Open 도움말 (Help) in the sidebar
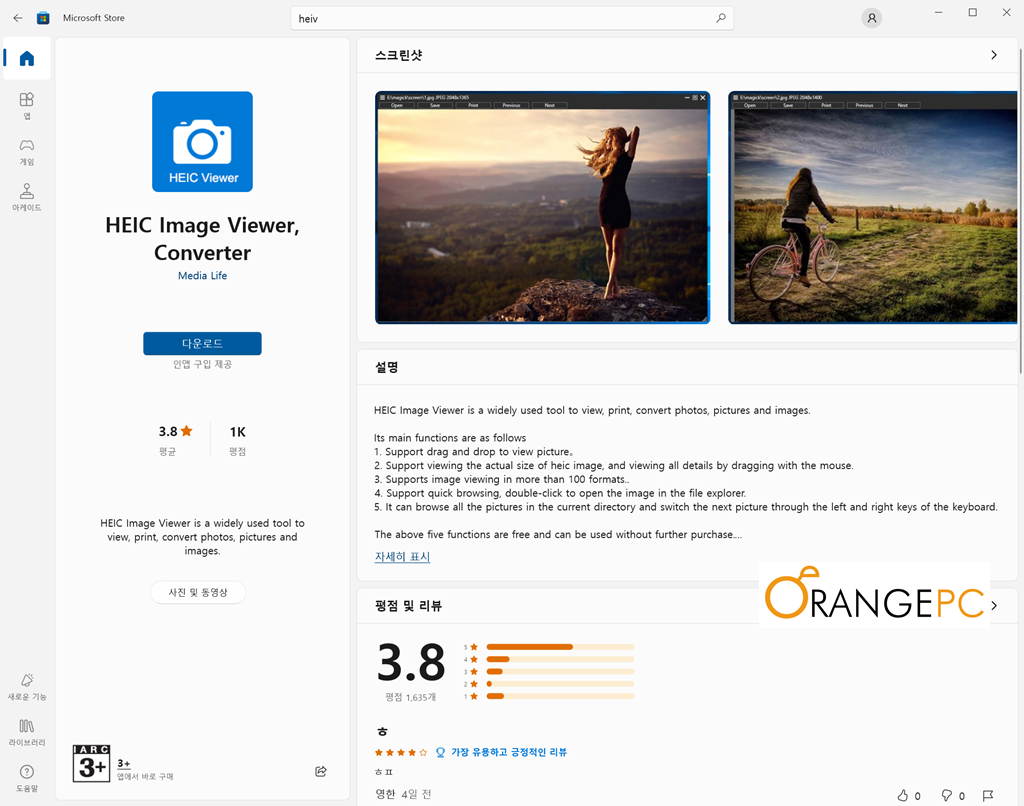The height and width of the screenshot is (806, 1024). 27,779
